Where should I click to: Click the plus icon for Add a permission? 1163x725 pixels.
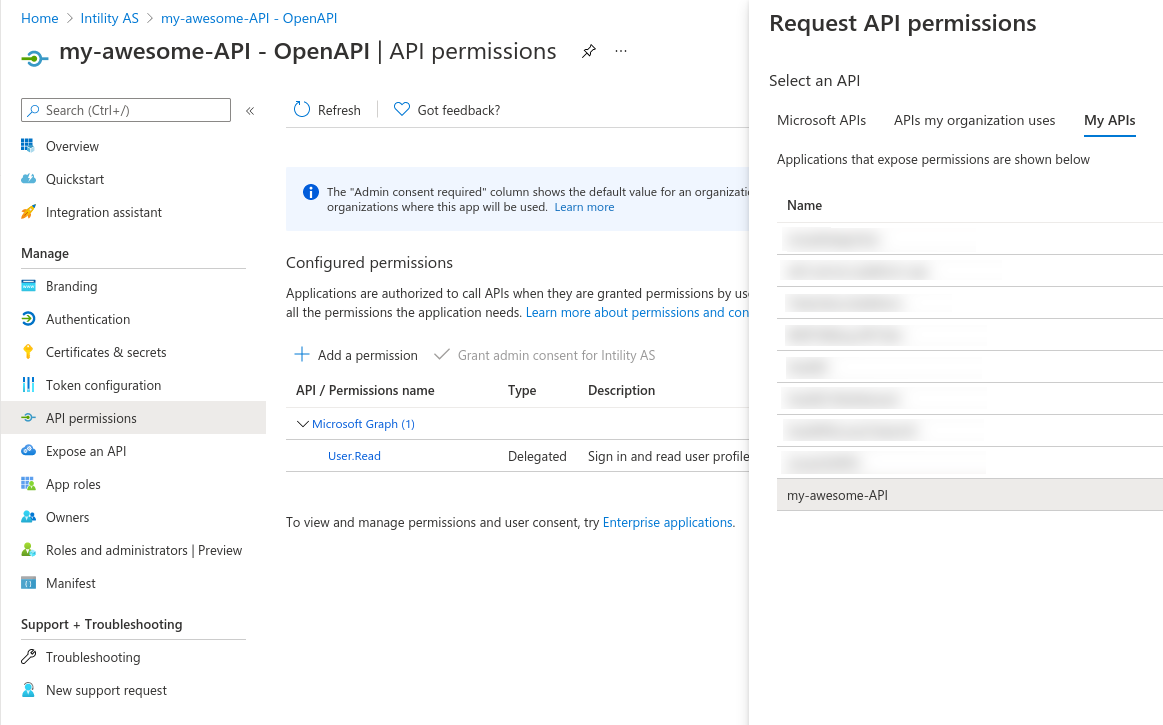[x=302, y=354]
